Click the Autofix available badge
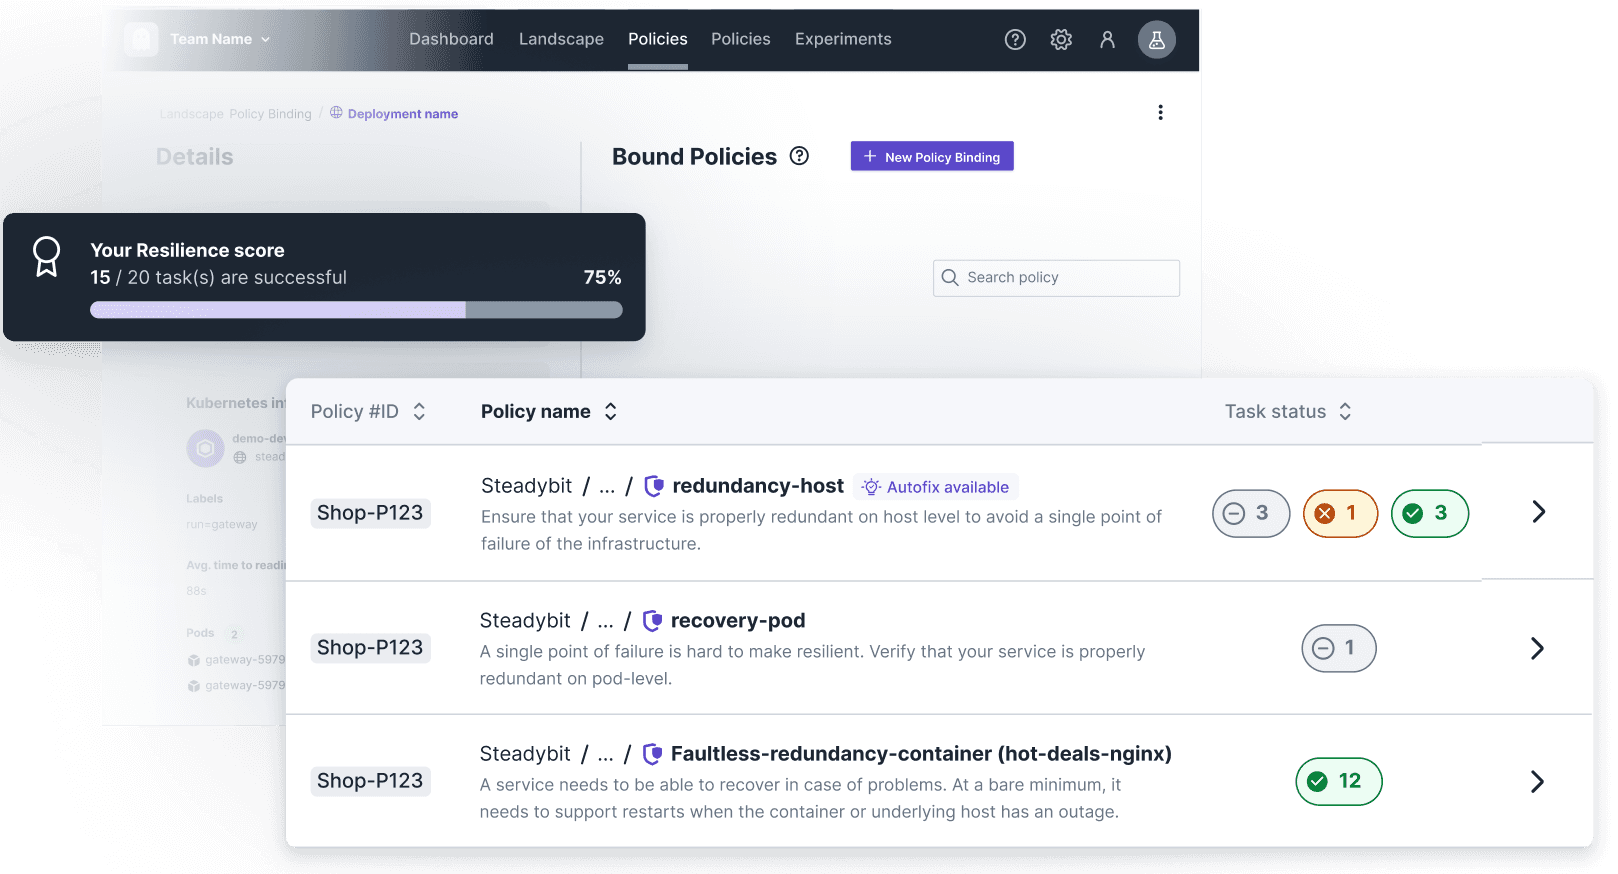Viewport: 1618px width, 874px height. pyautogui.click(x=937, y=487)
